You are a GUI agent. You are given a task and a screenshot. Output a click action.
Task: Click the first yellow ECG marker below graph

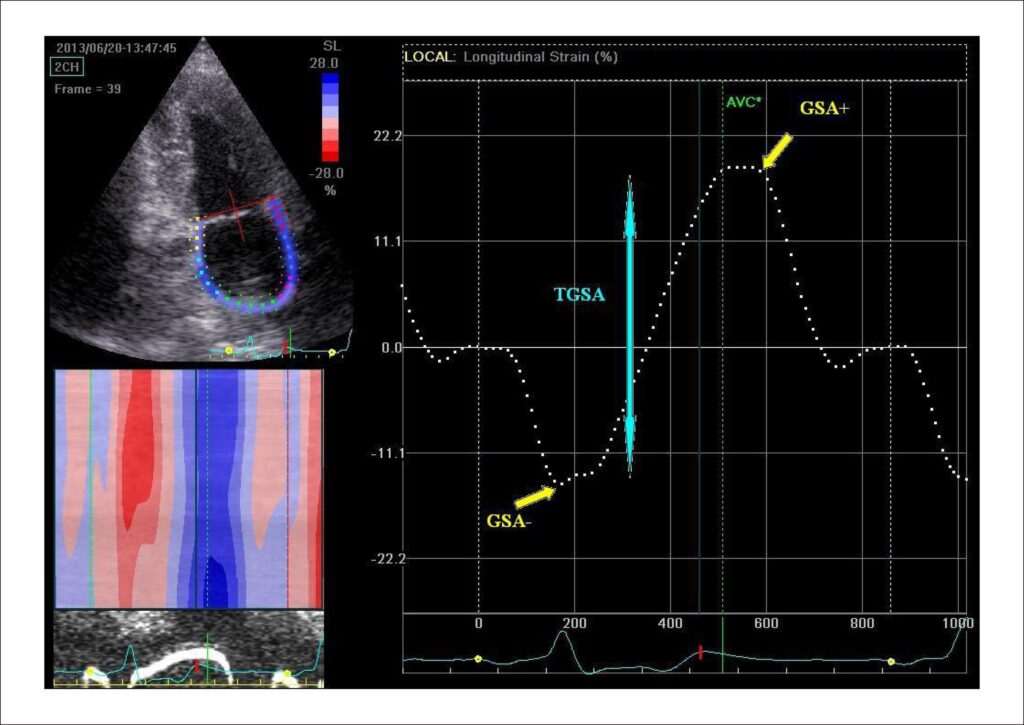478,659
